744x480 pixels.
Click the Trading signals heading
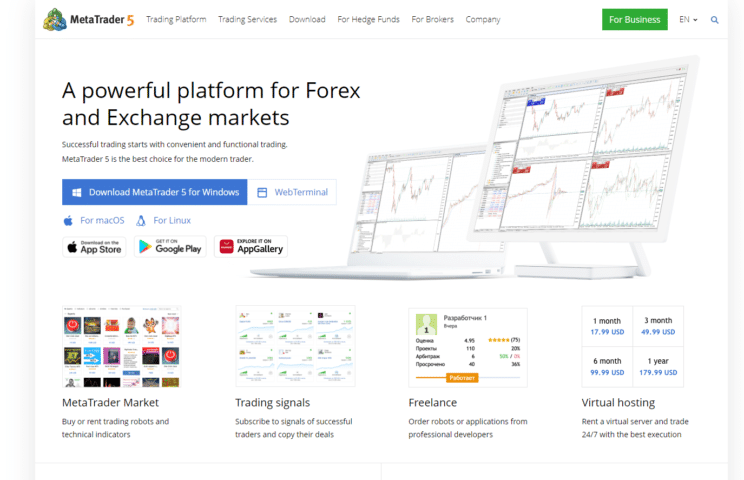pos(272,403)
